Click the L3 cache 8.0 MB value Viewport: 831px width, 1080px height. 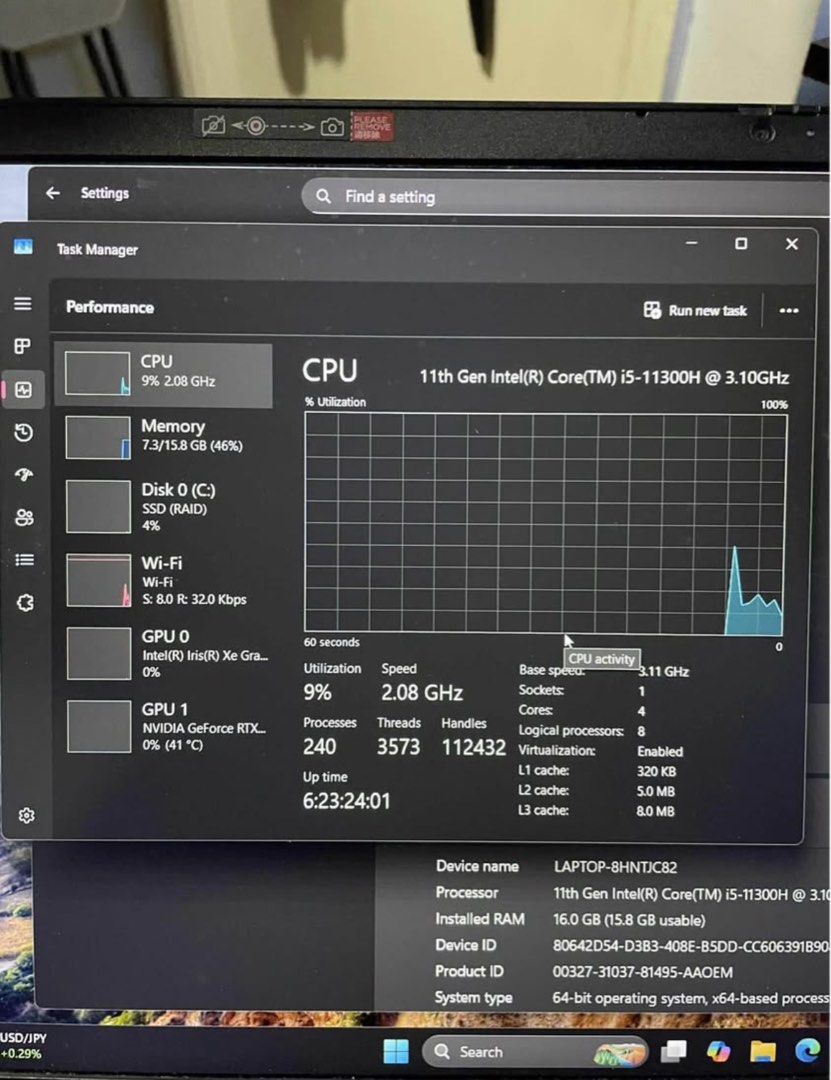point(655,811)
